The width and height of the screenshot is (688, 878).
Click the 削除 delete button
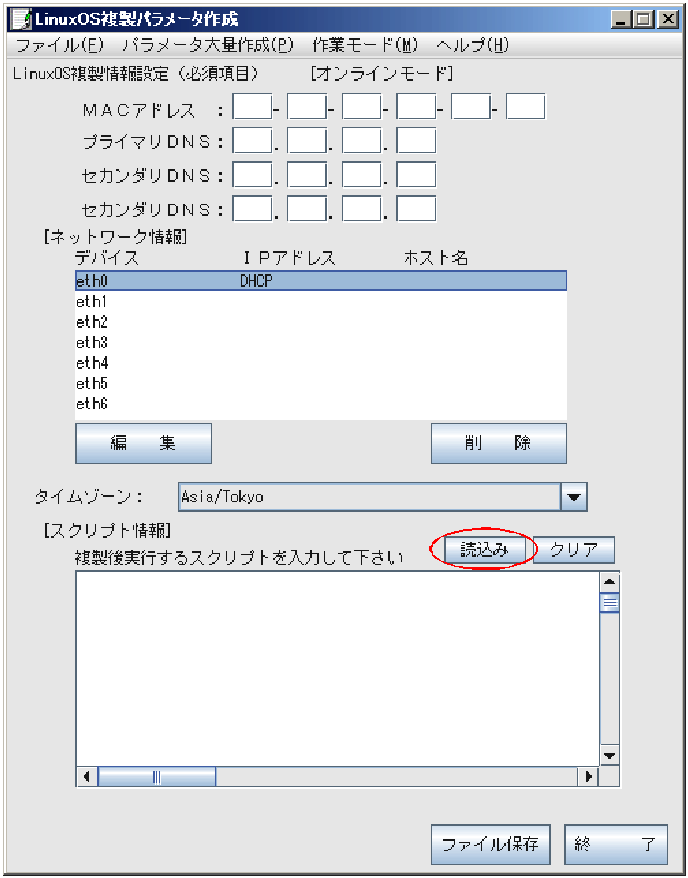coord(499,443)
